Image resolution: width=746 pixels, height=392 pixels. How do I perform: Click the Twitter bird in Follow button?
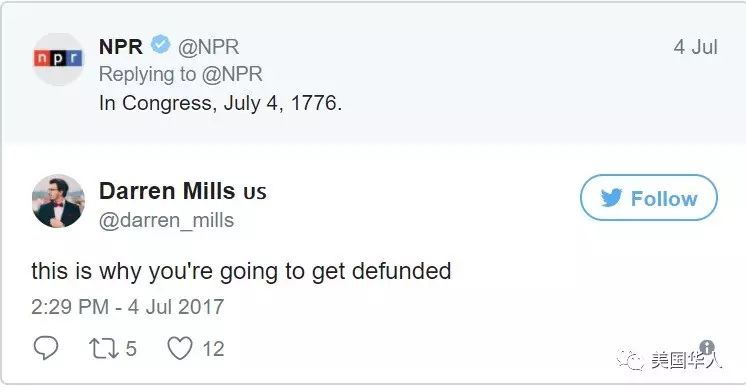coord(611,197)
